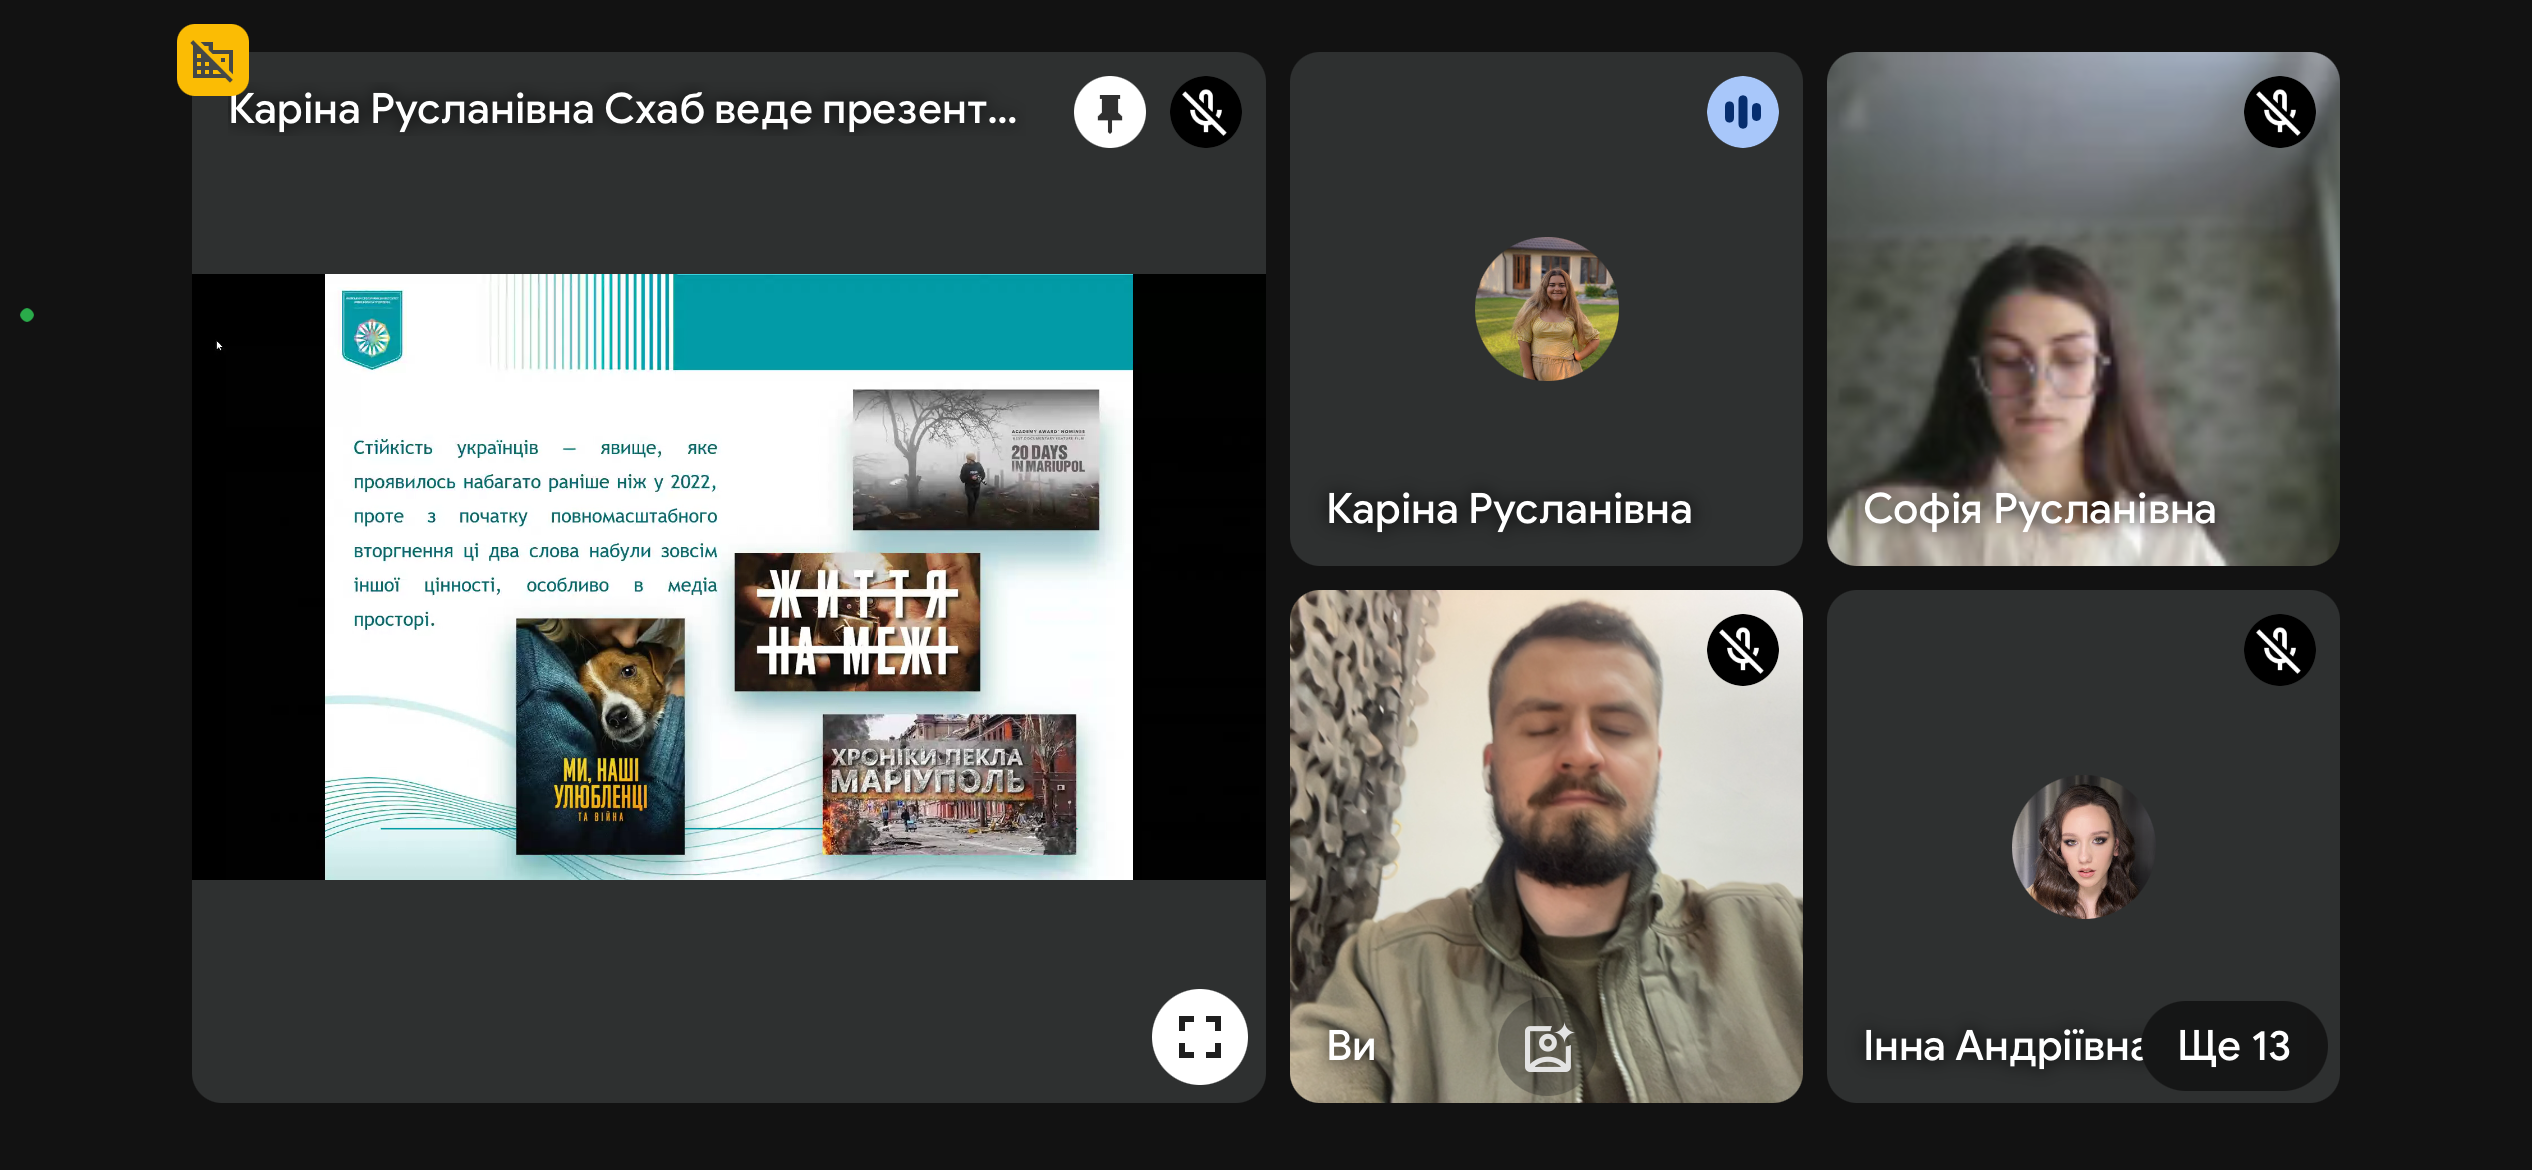Click the speaking indicator on Каріна's tile
The image size is (2532, 1170).
point(1742,112)
